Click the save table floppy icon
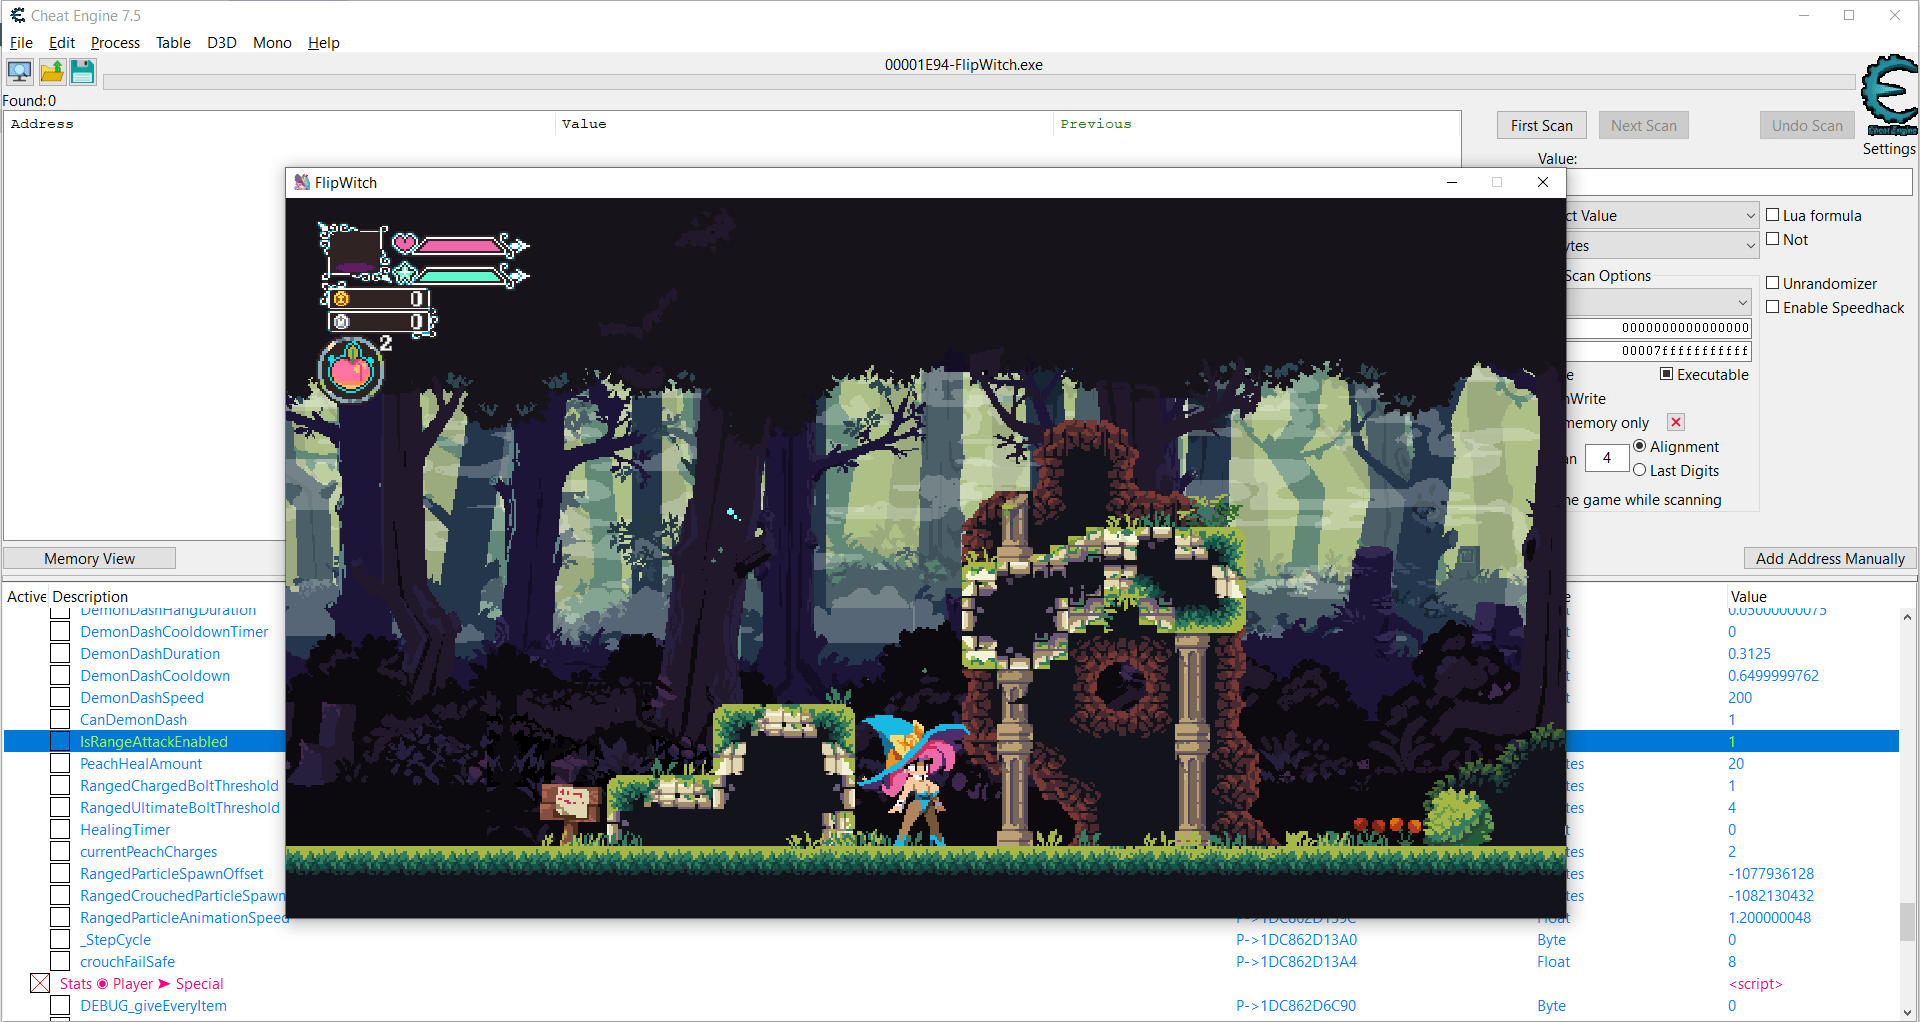This screenshot has width=1920, height=1022. tap(83, 72)
